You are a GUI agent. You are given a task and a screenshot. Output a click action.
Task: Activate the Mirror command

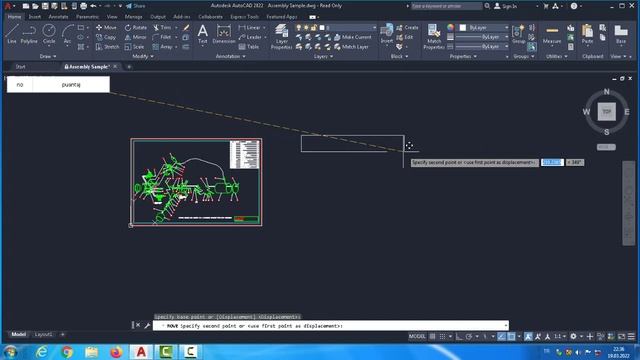tap(136, 37)
